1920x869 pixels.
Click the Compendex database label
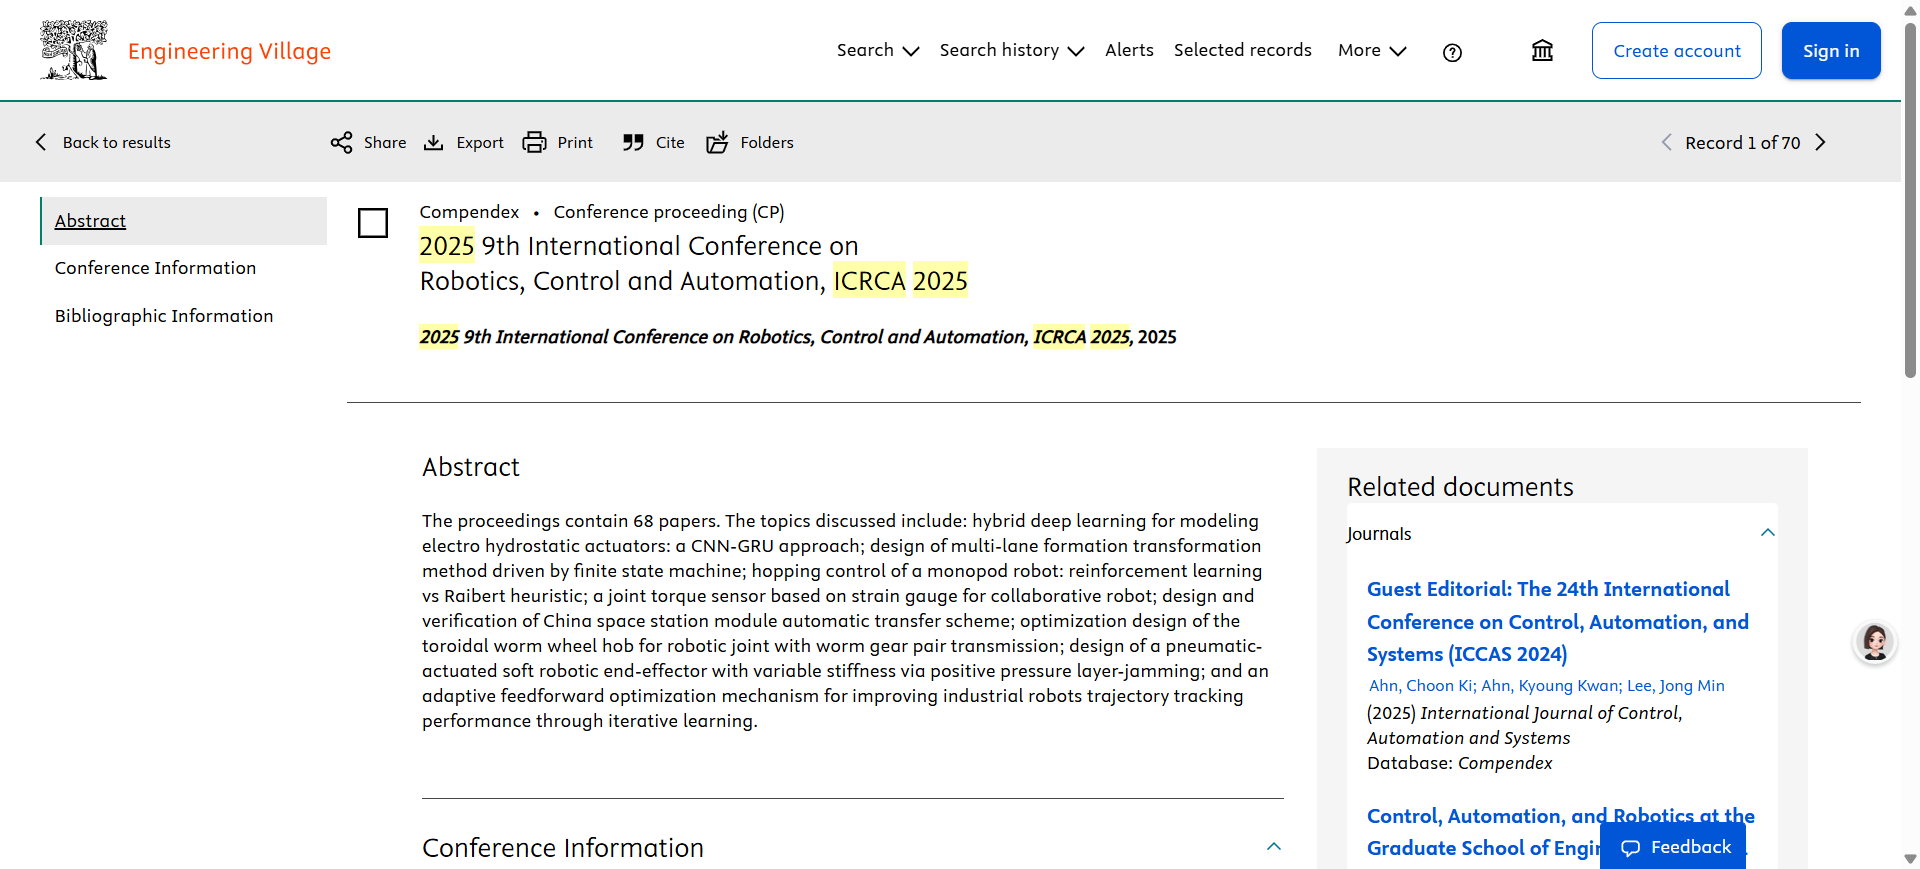click(x=469, y=212)
